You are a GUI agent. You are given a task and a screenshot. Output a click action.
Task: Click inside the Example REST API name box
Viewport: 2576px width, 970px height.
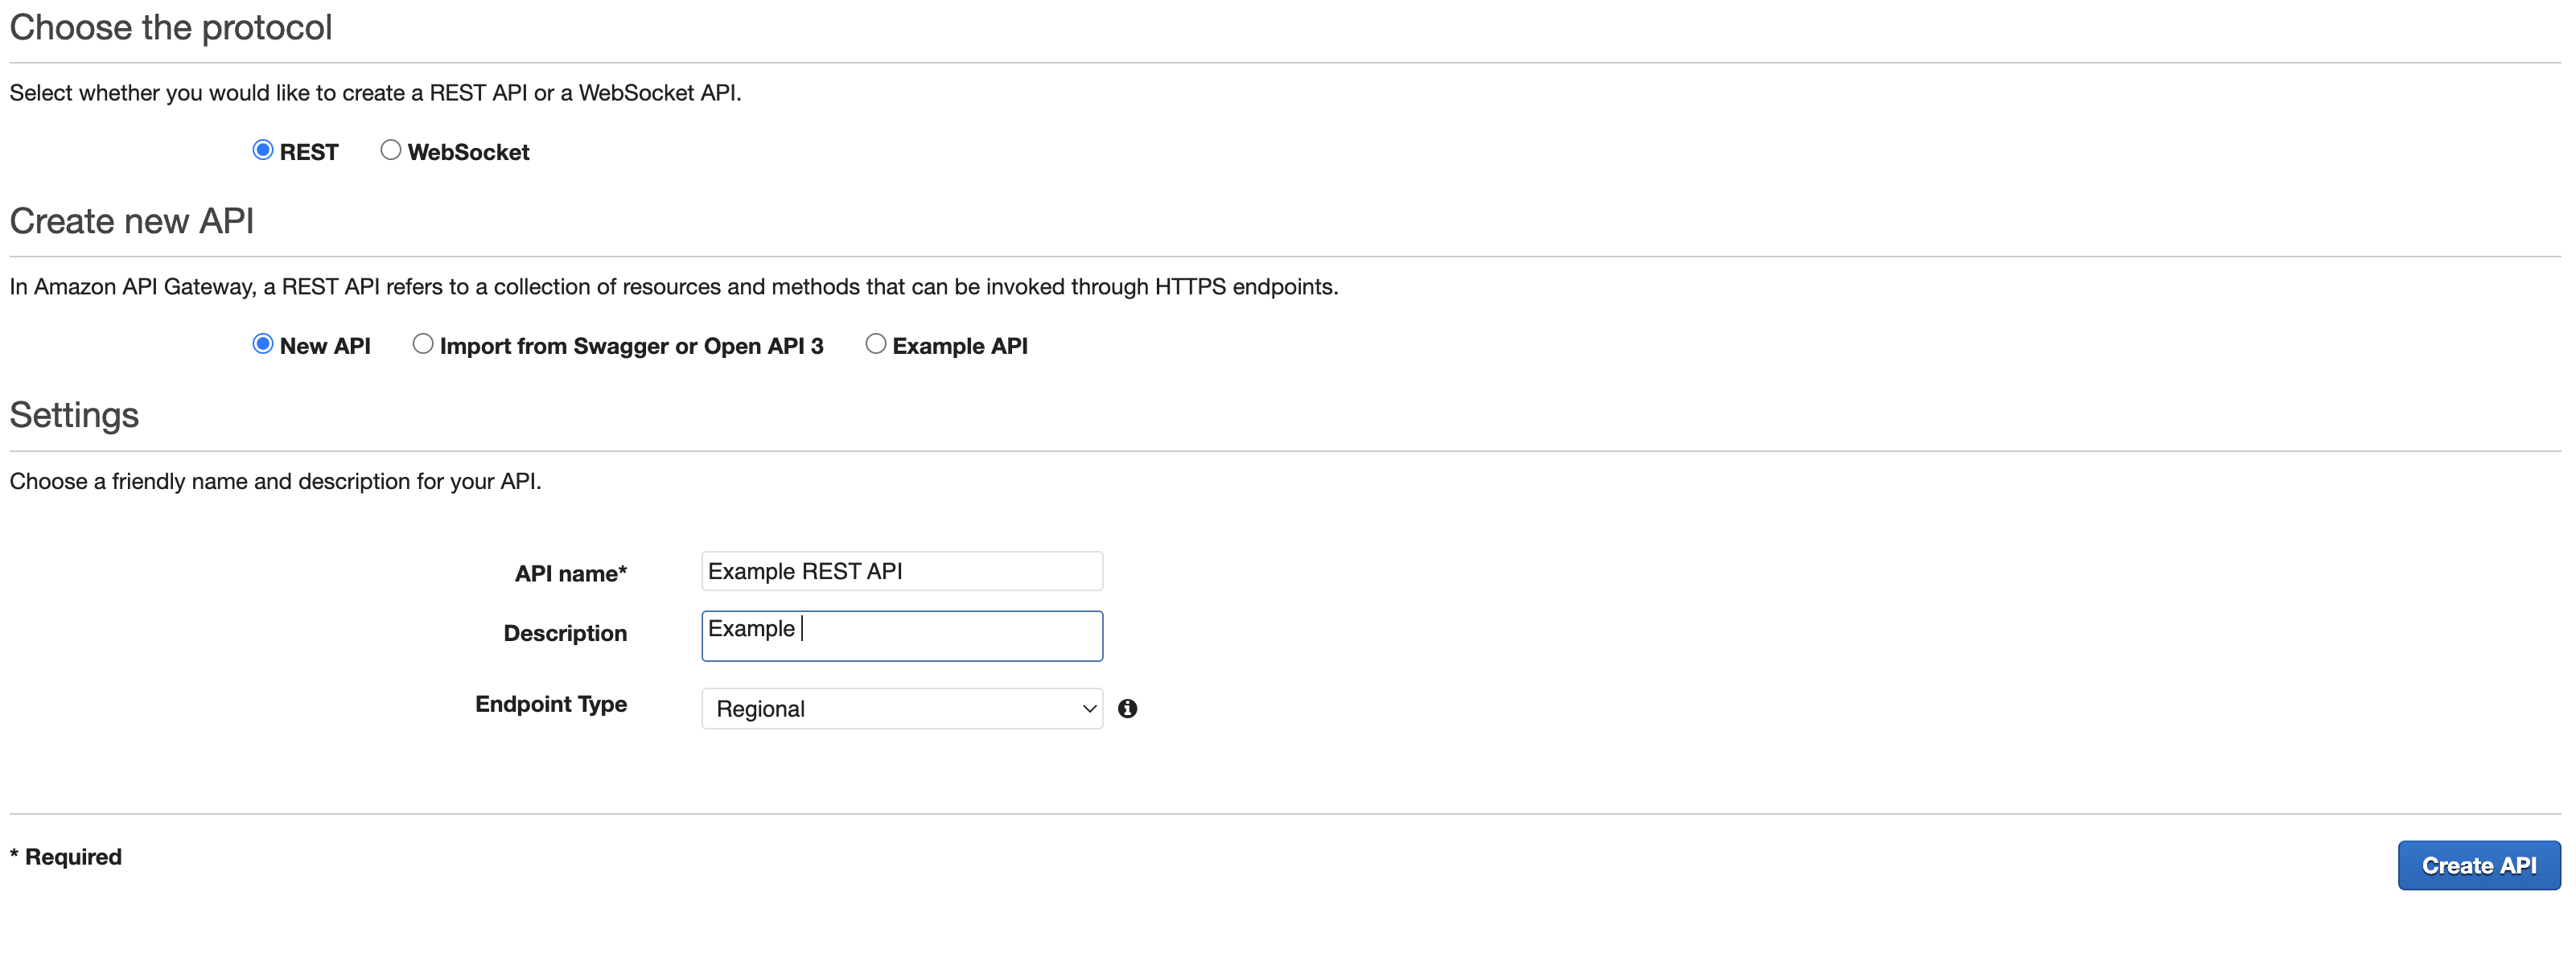(x=900, y=570)
